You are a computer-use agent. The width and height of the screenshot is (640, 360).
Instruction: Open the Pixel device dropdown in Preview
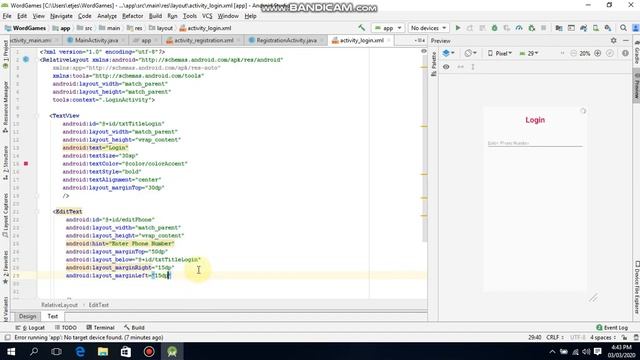pos(500,53)
